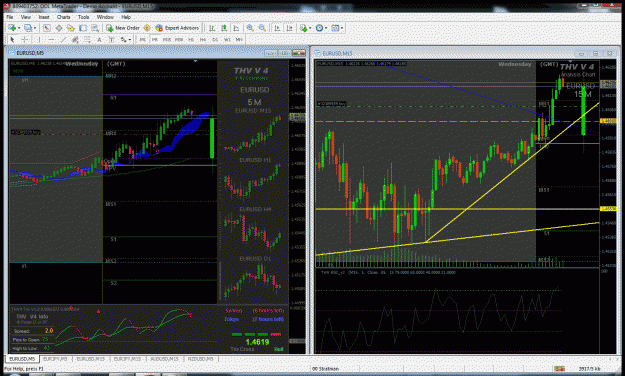Set timeframe to M30
Image resolution: width=625 pixels, height=376 pixels.
pyautogui.click(x=179, y=39)
